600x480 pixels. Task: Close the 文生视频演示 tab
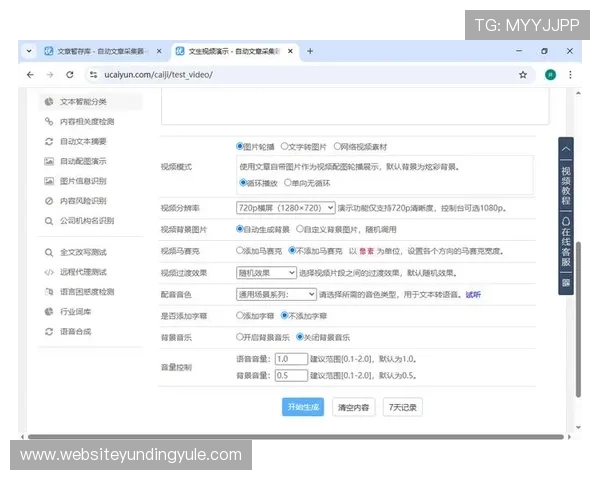click(290, 51)
